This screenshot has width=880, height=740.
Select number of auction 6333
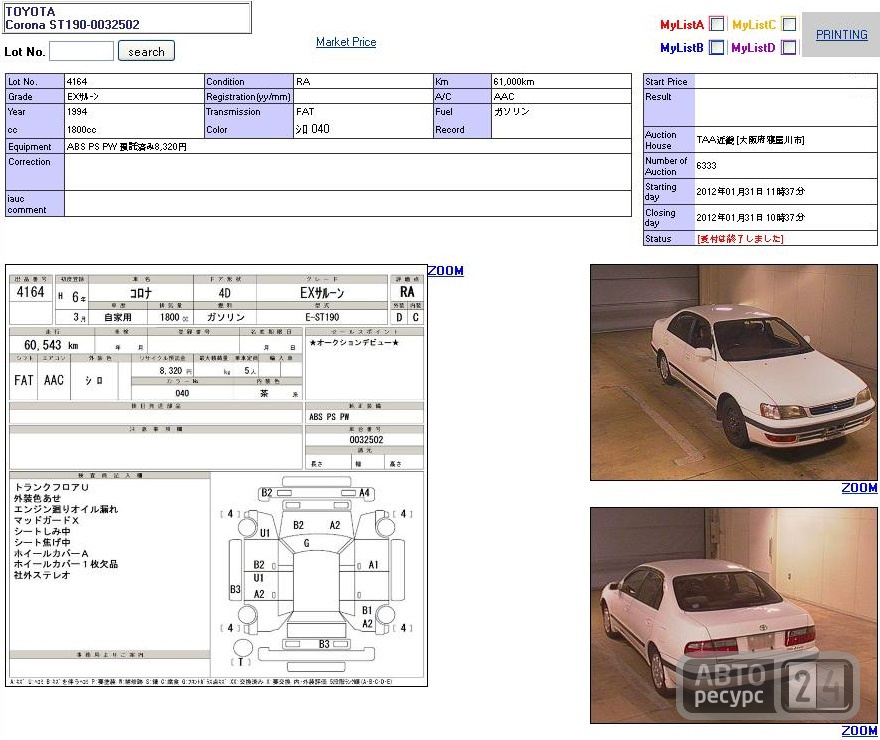pyautogui.click(x=706, y=166)
